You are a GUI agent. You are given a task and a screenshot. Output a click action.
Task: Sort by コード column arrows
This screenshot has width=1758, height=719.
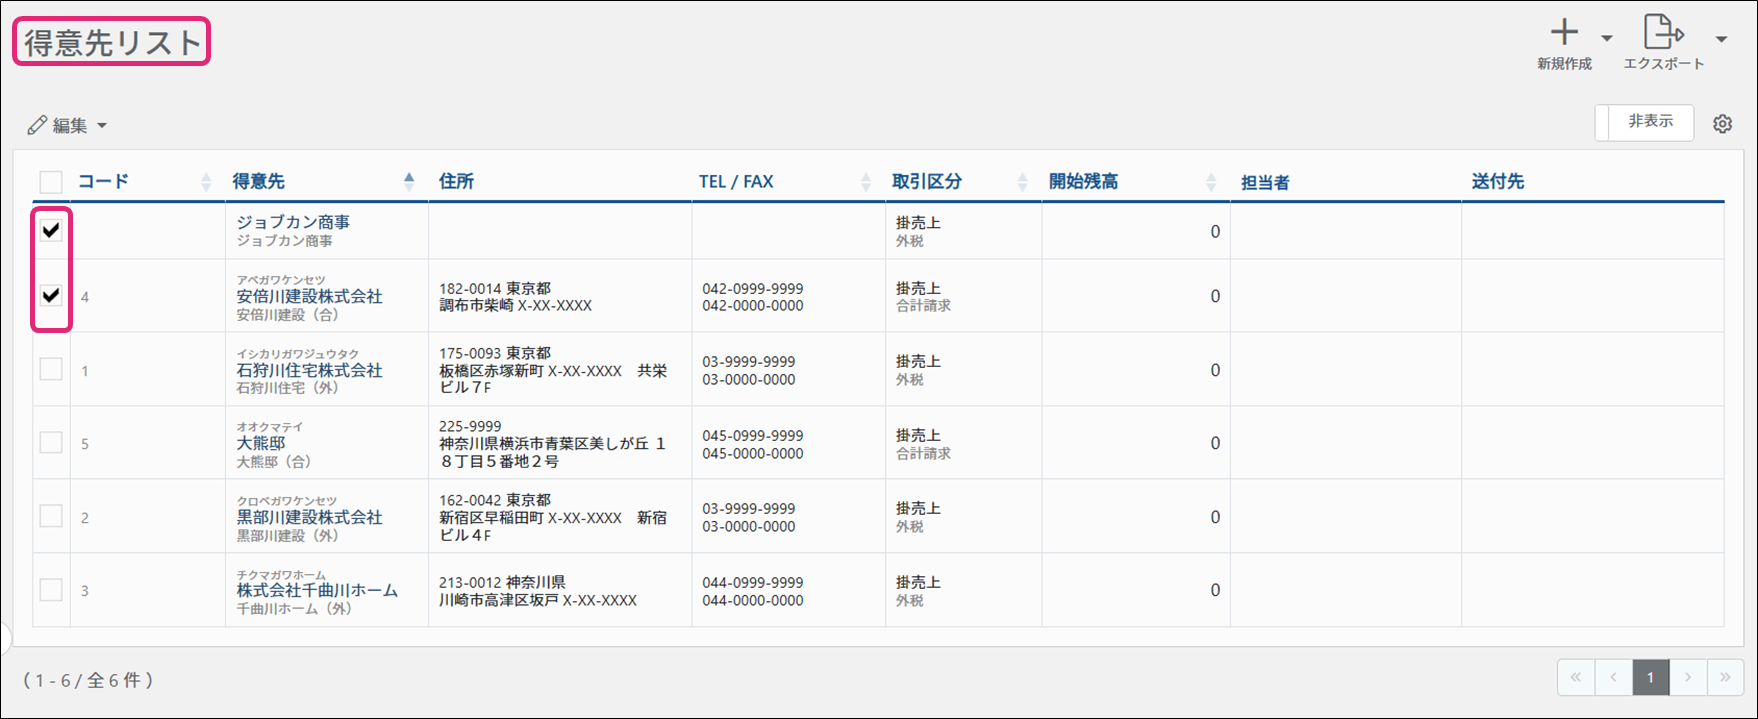coord(206,182)
